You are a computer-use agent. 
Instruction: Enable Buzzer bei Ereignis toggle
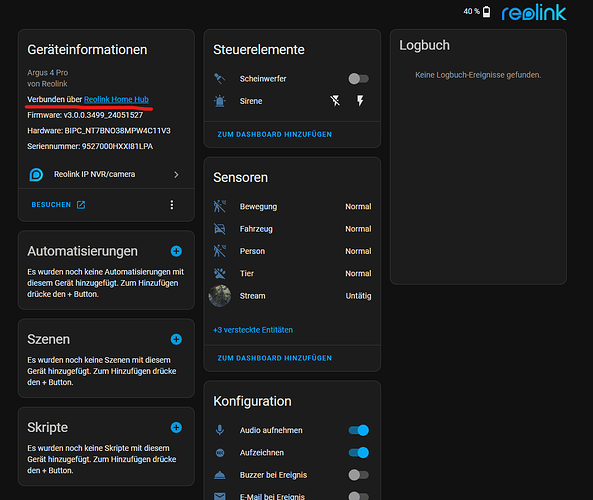click(x=359, y=475)
